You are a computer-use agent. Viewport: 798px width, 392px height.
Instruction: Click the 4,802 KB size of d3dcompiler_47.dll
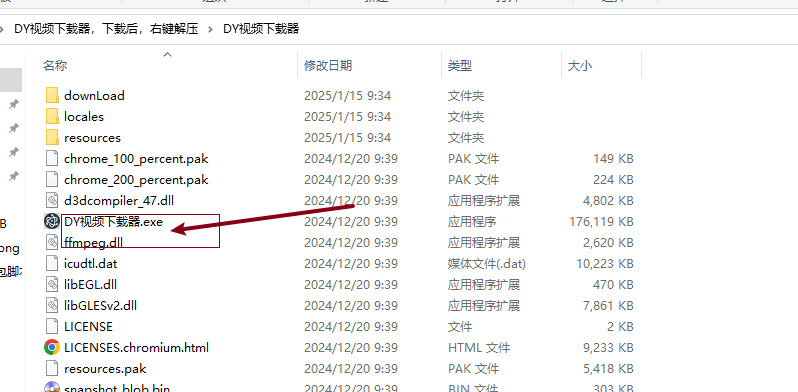608,201
